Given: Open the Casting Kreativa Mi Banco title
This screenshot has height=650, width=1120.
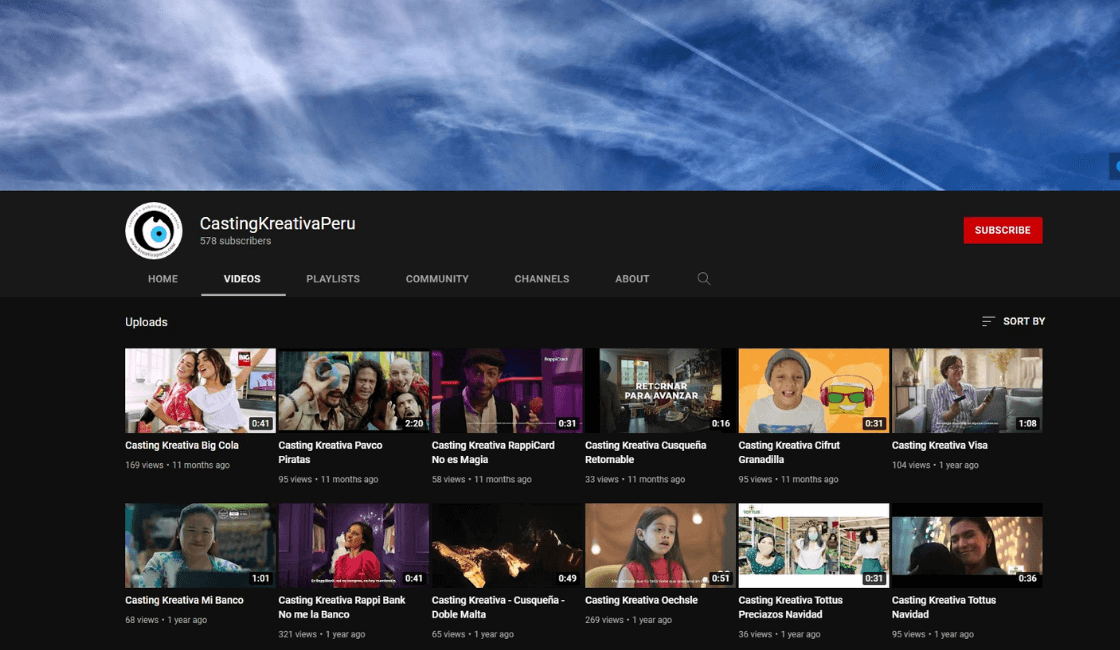Looking at the screenshot, I should 184,600.
